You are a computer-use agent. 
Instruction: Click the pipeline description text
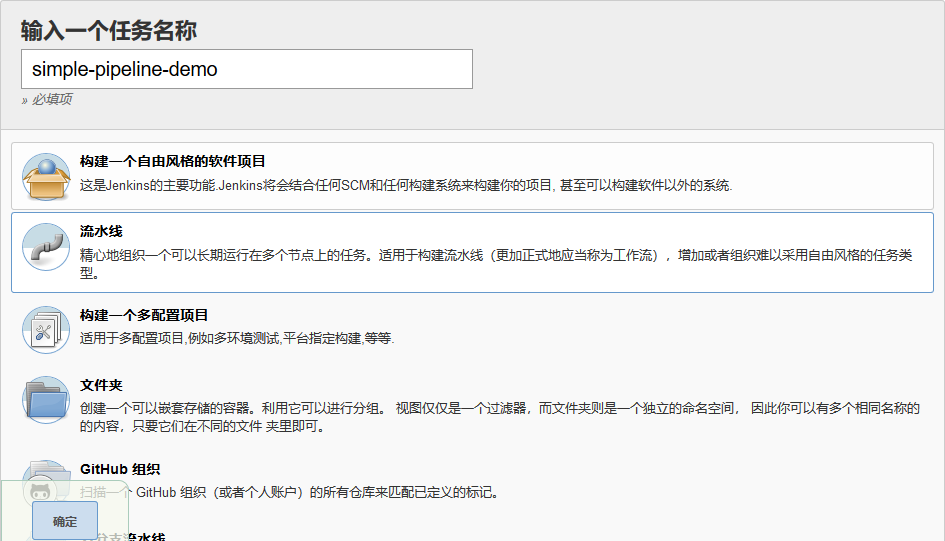(x=496, y=264)
